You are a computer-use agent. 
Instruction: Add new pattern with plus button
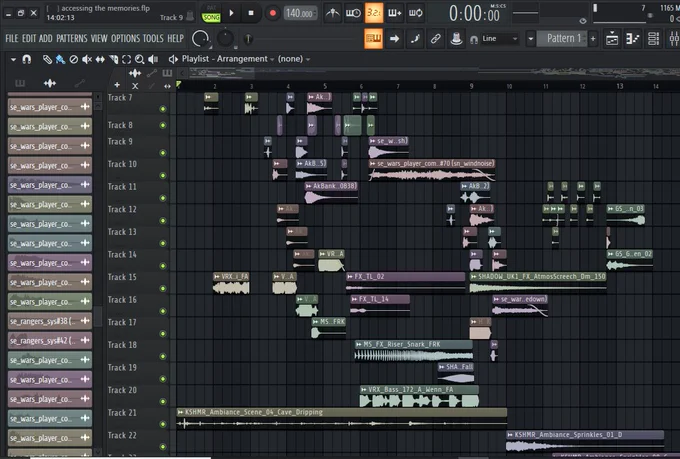click(593, 39)
